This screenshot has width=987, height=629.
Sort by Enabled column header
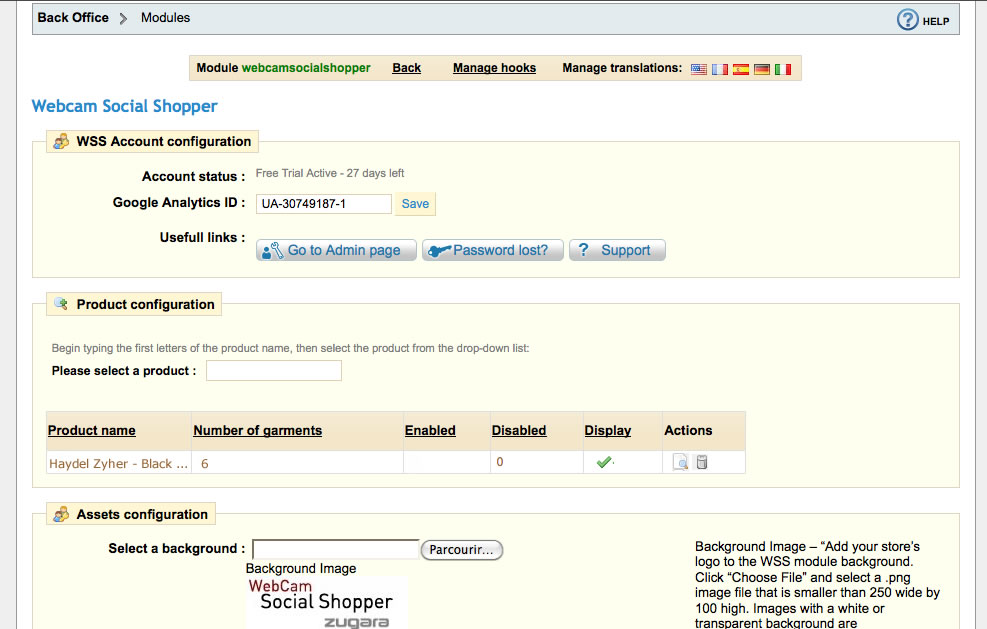click(430, 431)
